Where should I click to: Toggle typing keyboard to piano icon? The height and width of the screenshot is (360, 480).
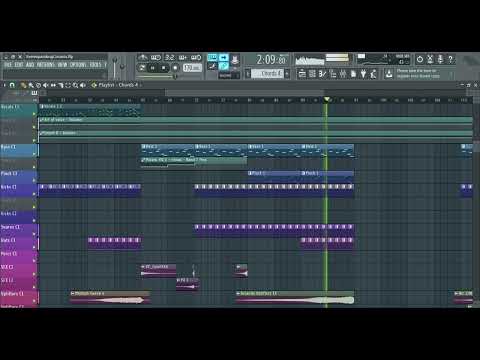(x=212, y=57)
